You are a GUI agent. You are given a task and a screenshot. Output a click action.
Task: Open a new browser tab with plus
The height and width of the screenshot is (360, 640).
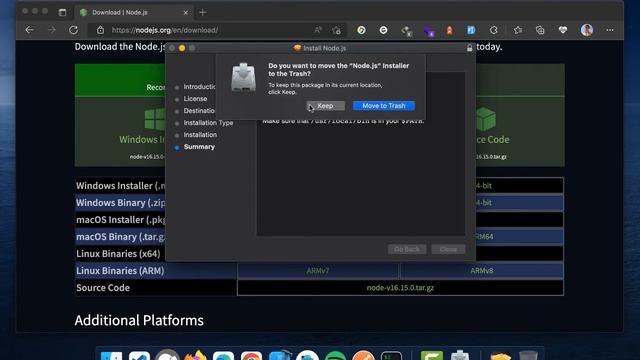tap(202, 12)
